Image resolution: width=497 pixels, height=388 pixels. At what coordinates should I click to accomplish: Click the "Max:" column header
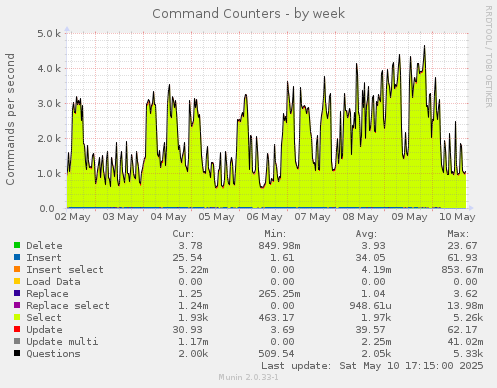(458, 234)
